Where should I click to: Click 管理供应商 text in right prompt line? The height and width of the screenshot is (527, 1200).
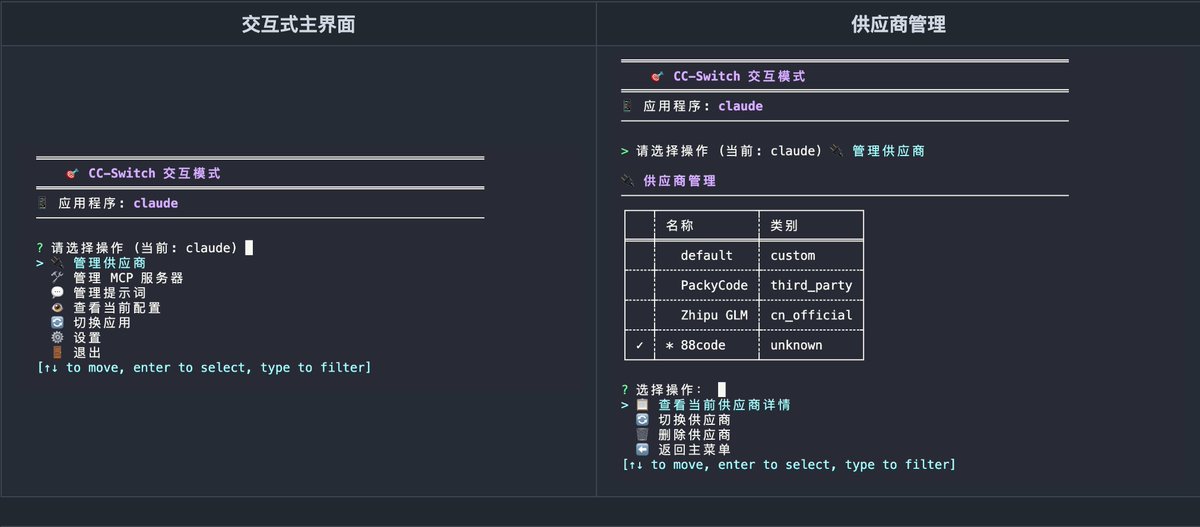pos(888,151)
